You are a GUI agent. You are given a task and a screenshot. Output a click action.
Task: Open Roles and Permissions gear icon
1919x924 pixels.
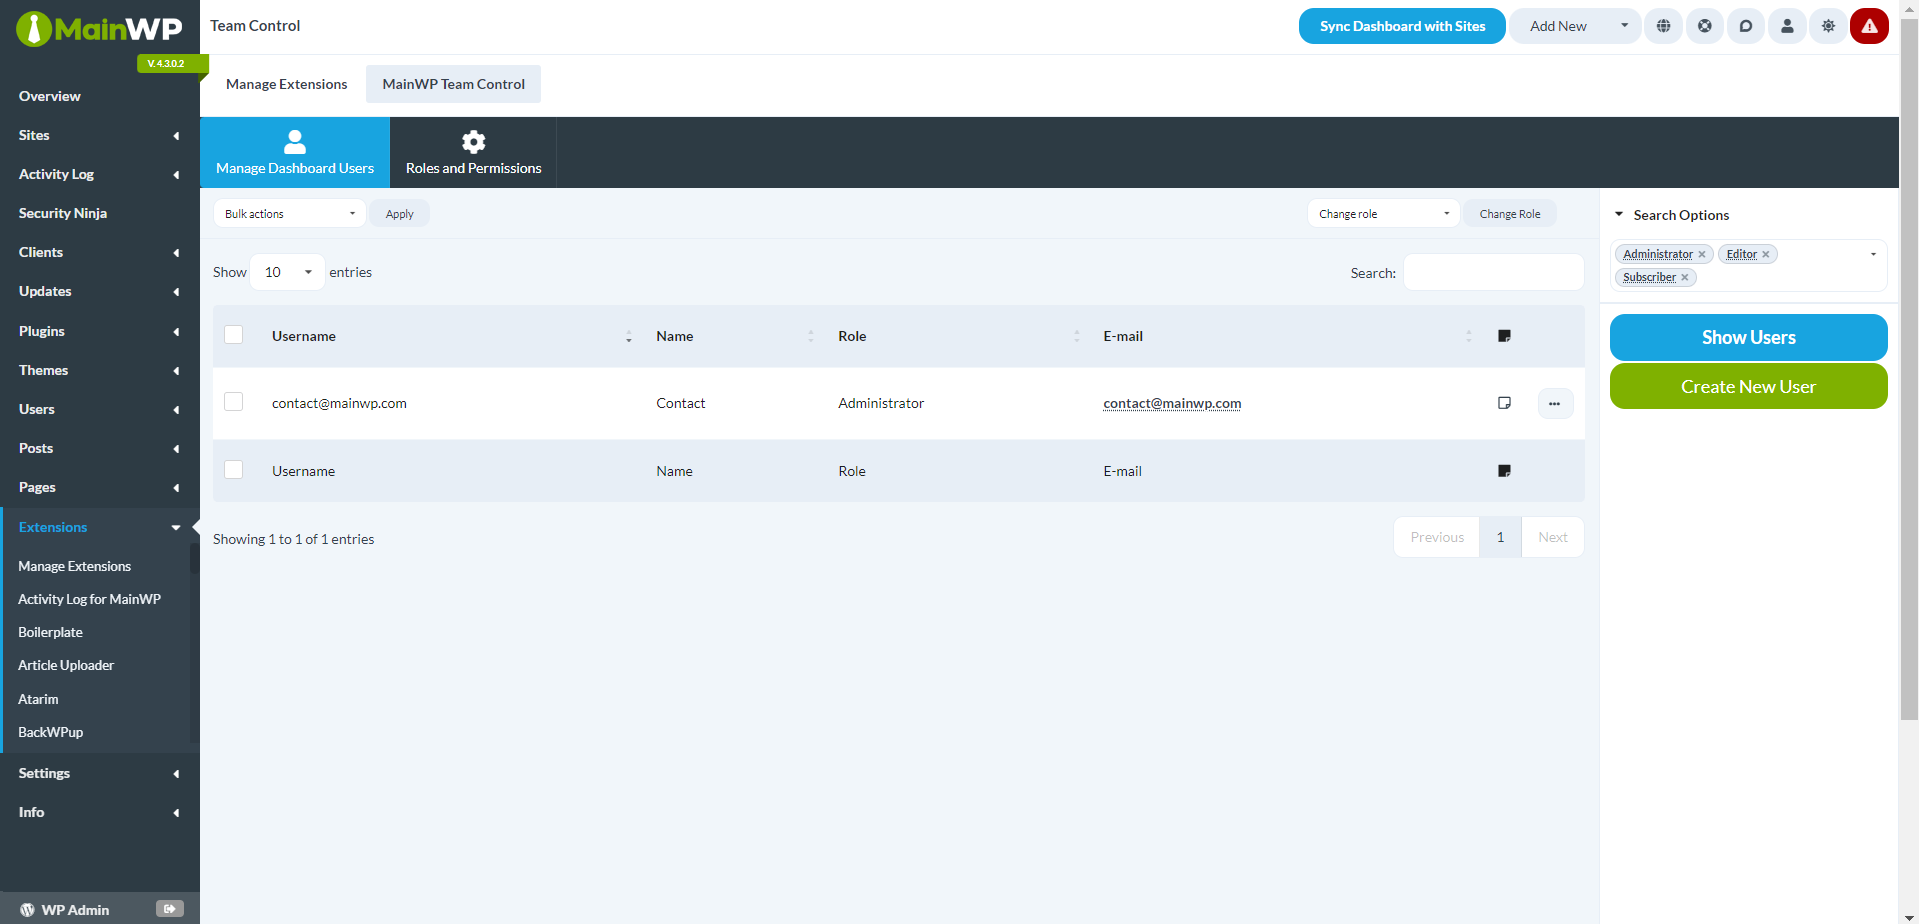tap(473, 141)
